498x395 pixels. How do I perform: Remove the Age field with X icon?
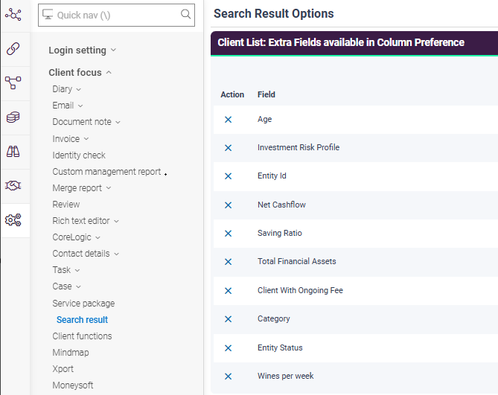point(228,119)
